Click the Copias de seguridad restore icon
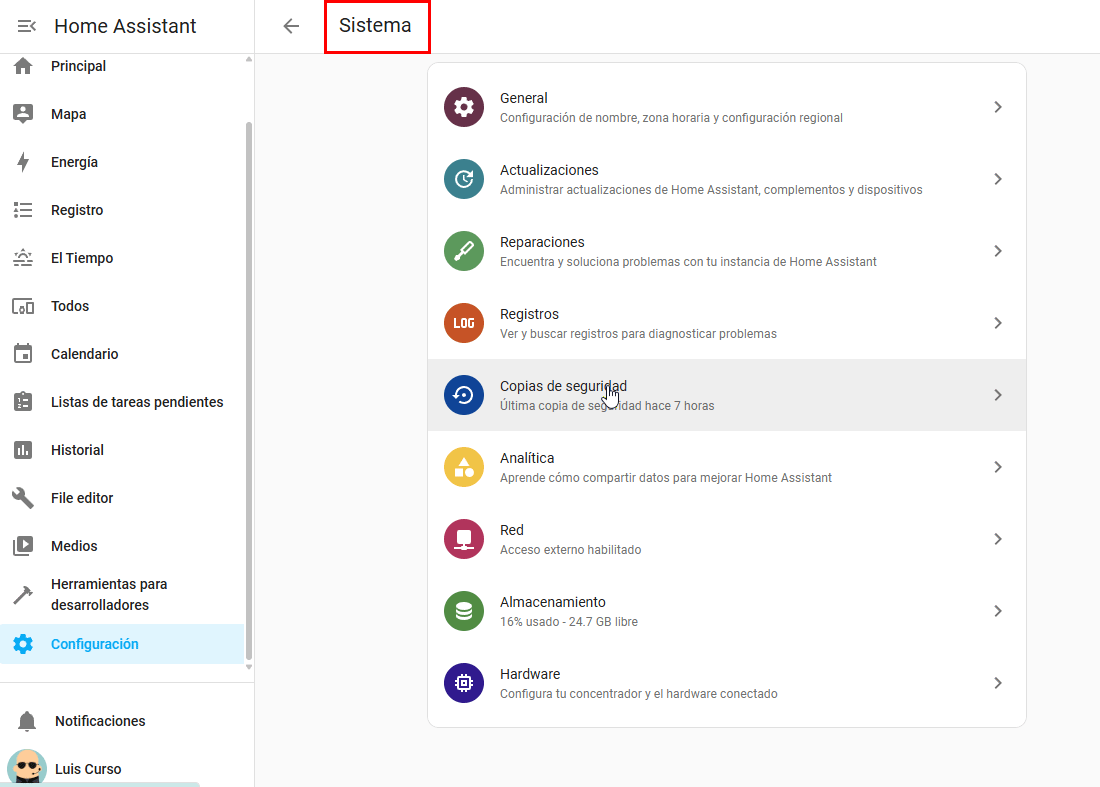 click(x=464, y=395)
